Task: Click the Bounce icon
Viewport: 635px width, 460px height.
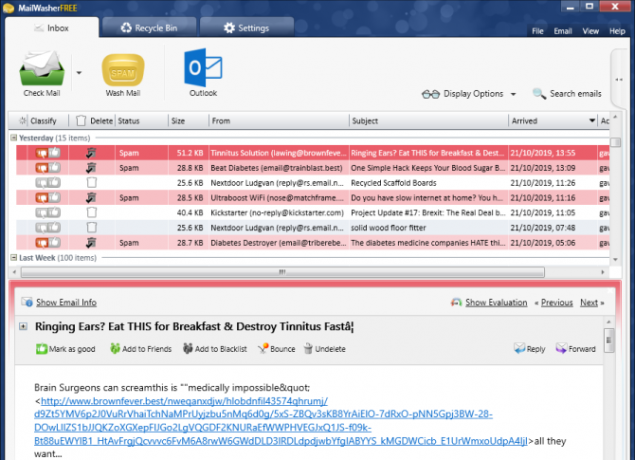Action: click(x=263, y=349)
